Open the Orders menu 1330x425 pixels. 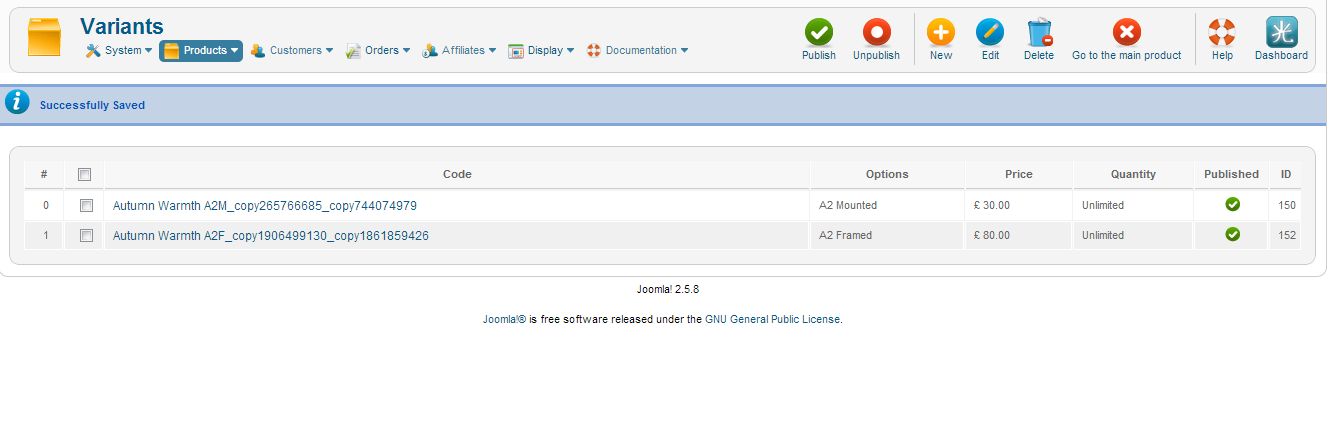[x=378, y=51]
